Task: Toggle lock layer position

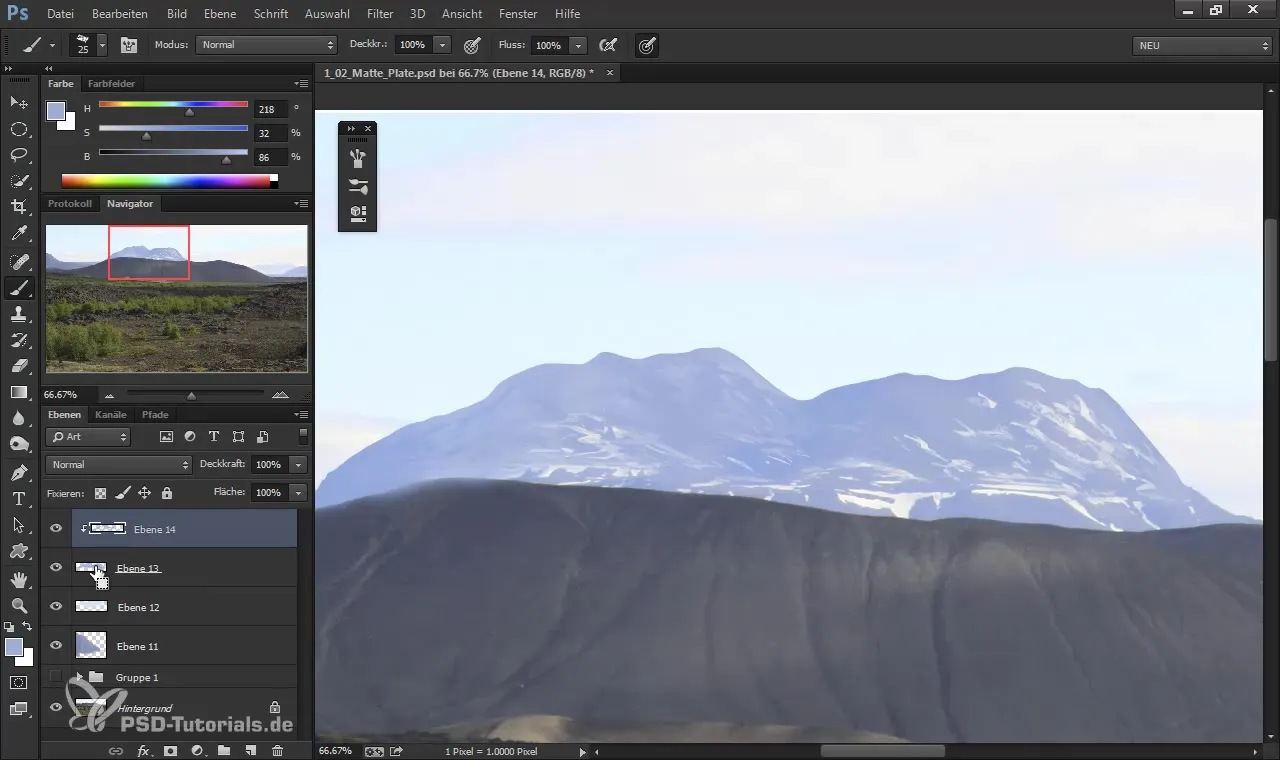Action: 144,493
